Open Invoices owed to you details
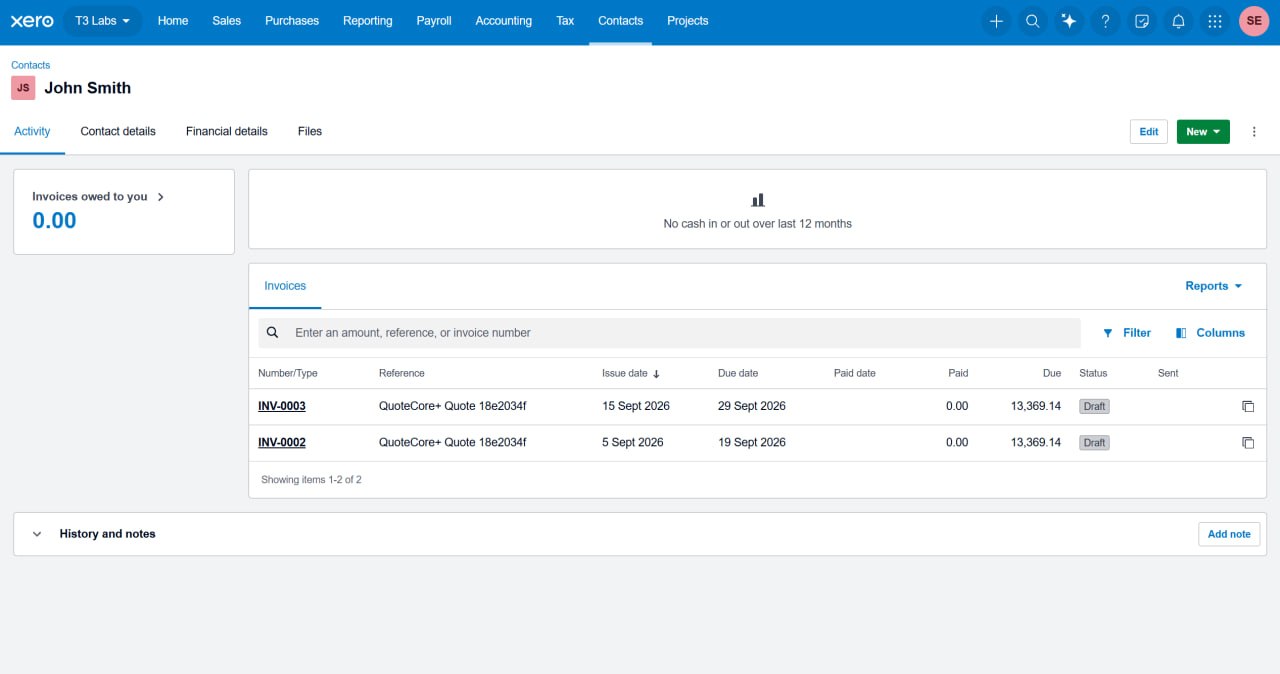The image size is (1280, 674). pyautogui.click(x=98, y=197)
